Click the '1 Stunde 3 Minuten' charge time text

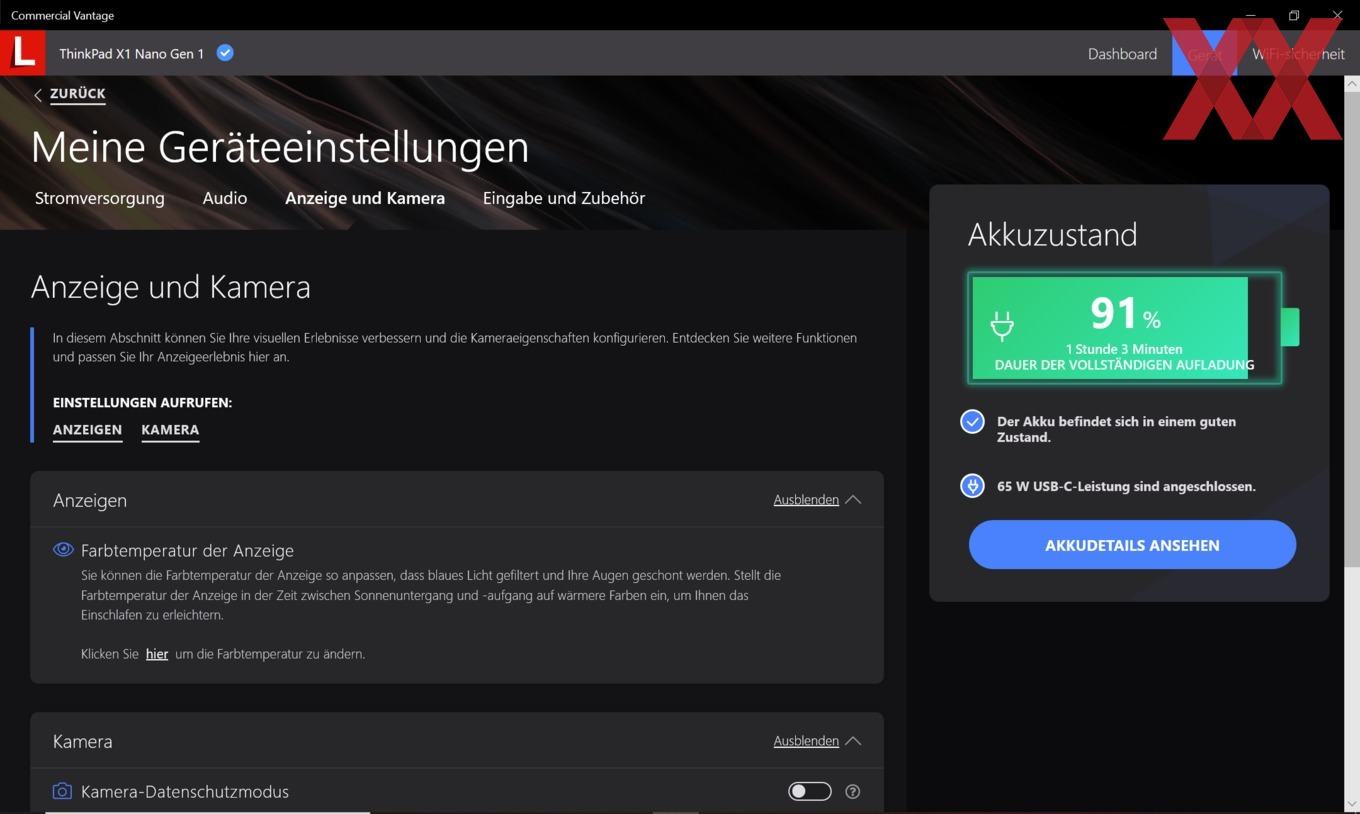pyautogui.click(x=1124, y=349)
